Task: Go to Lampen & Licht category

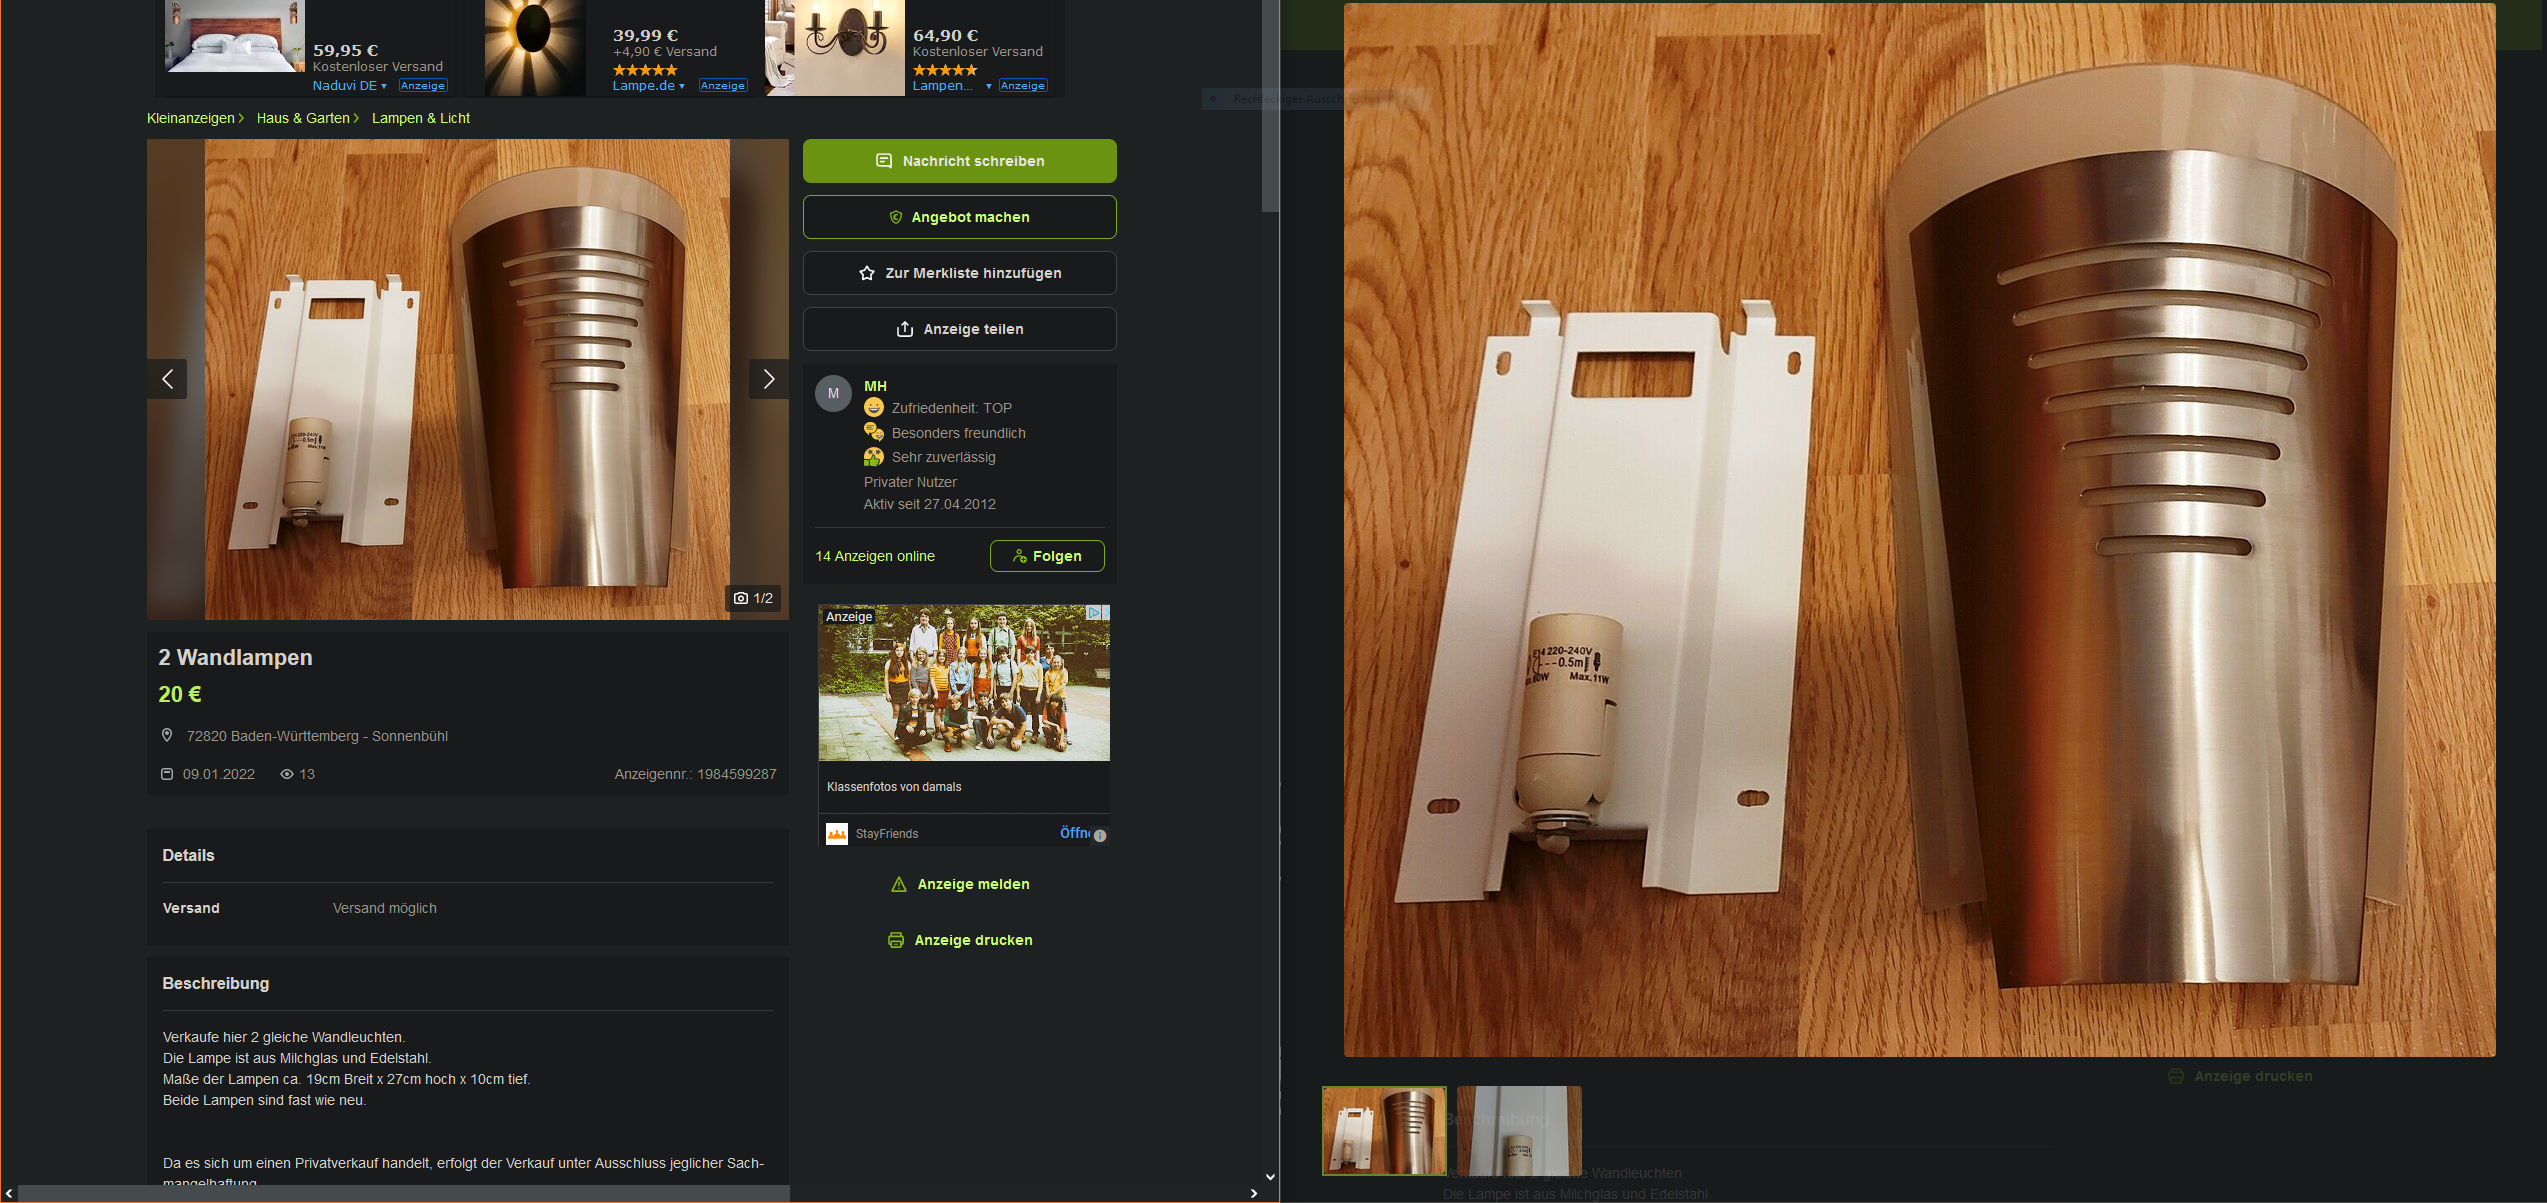Action: [x=420, y=118]
